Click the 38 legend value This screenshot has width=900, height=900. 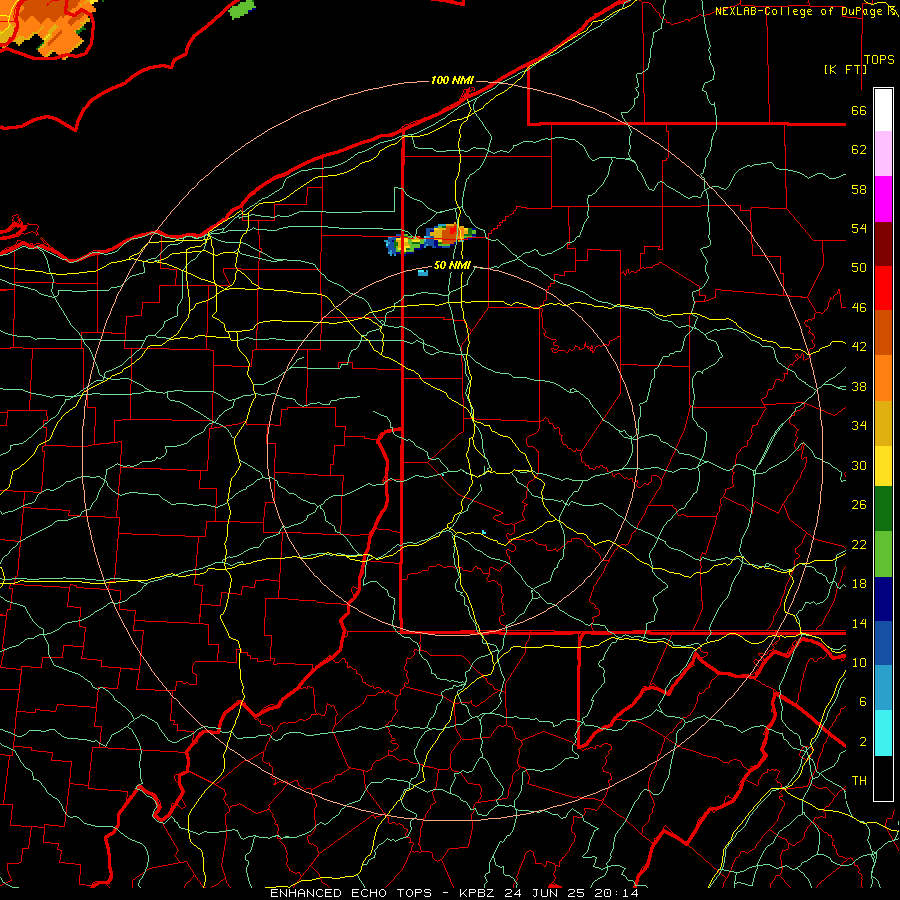859,386
